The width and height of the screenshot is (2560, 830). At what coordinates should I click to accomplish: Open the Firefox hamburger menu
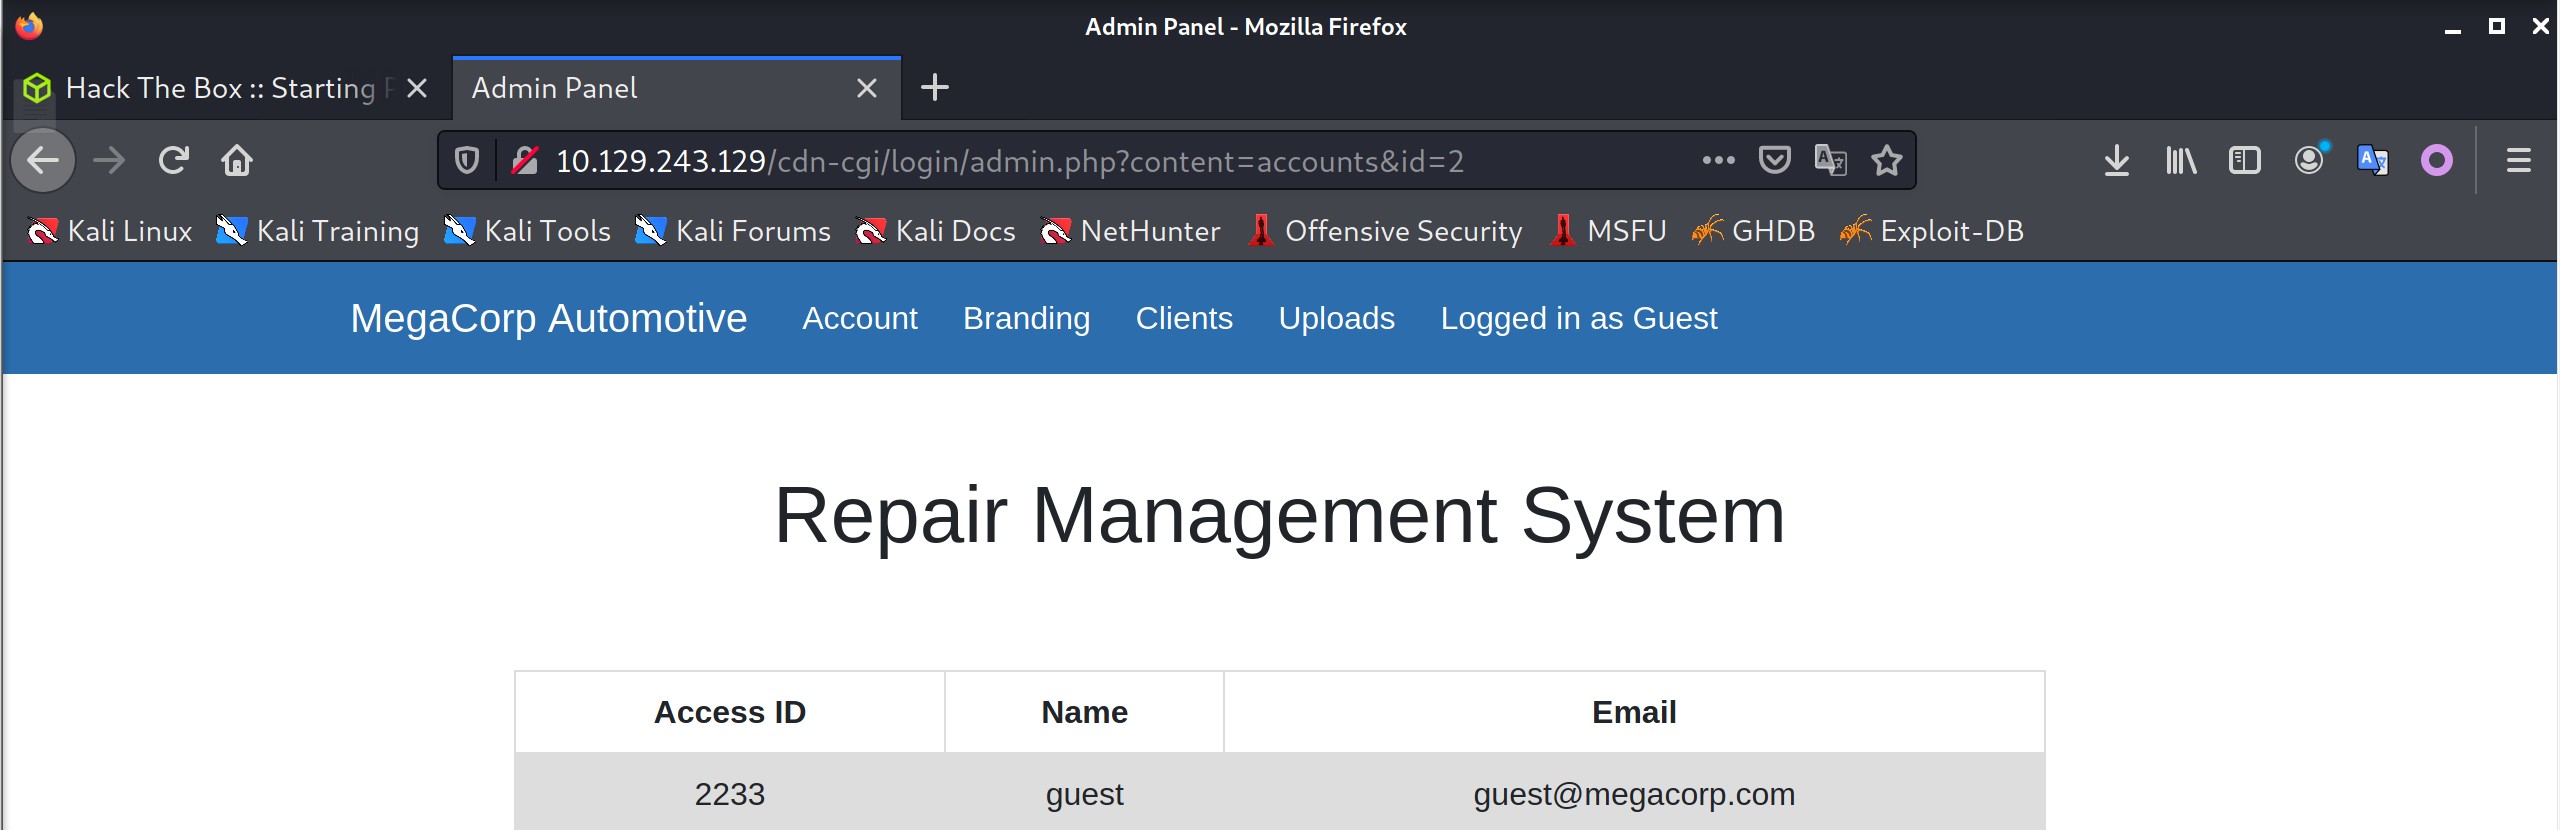click(x=2519, y=160)
